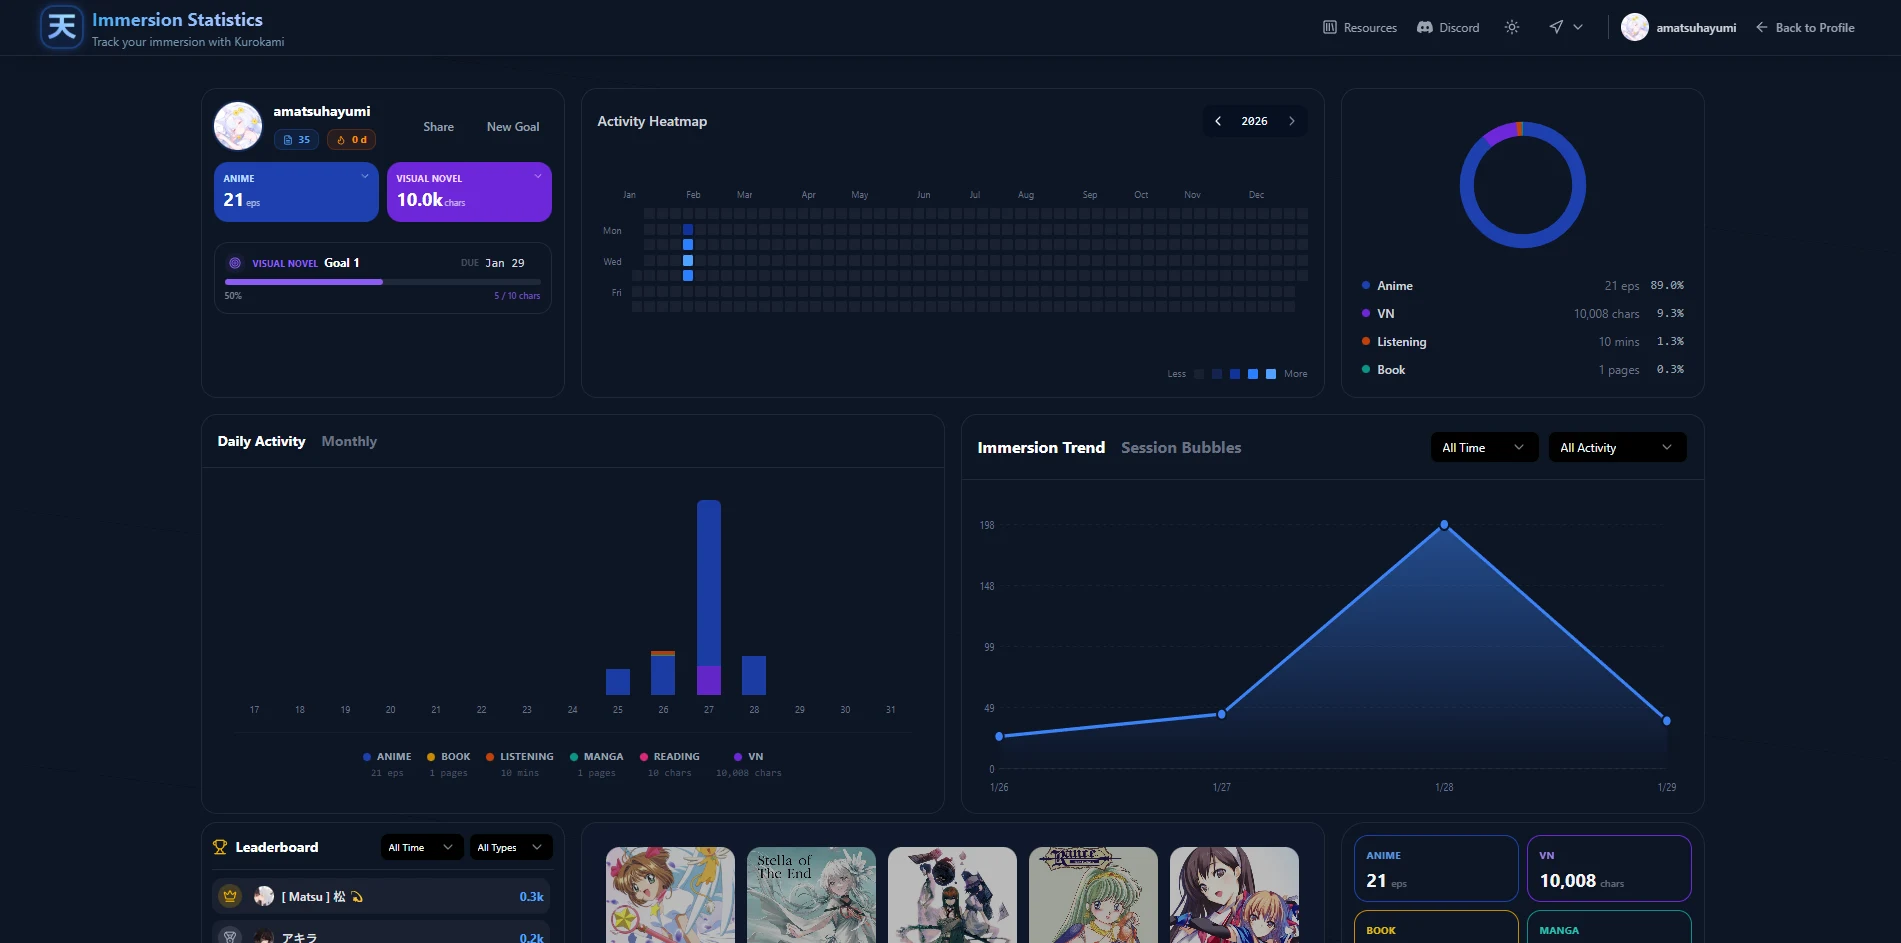Screen dimensions: 1901x943
Task: Open アキラ leaderboard entry
Action: pos(381,933)
